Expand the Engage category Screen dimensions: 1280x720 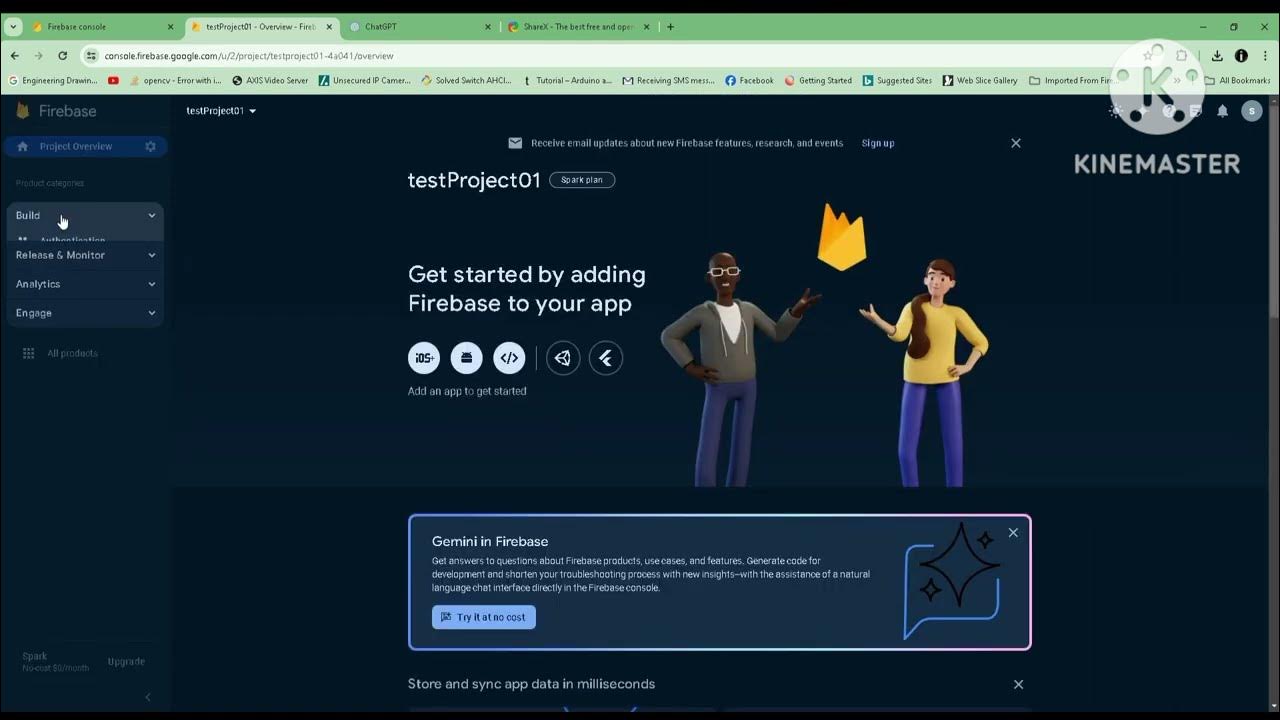pos(85,313)
